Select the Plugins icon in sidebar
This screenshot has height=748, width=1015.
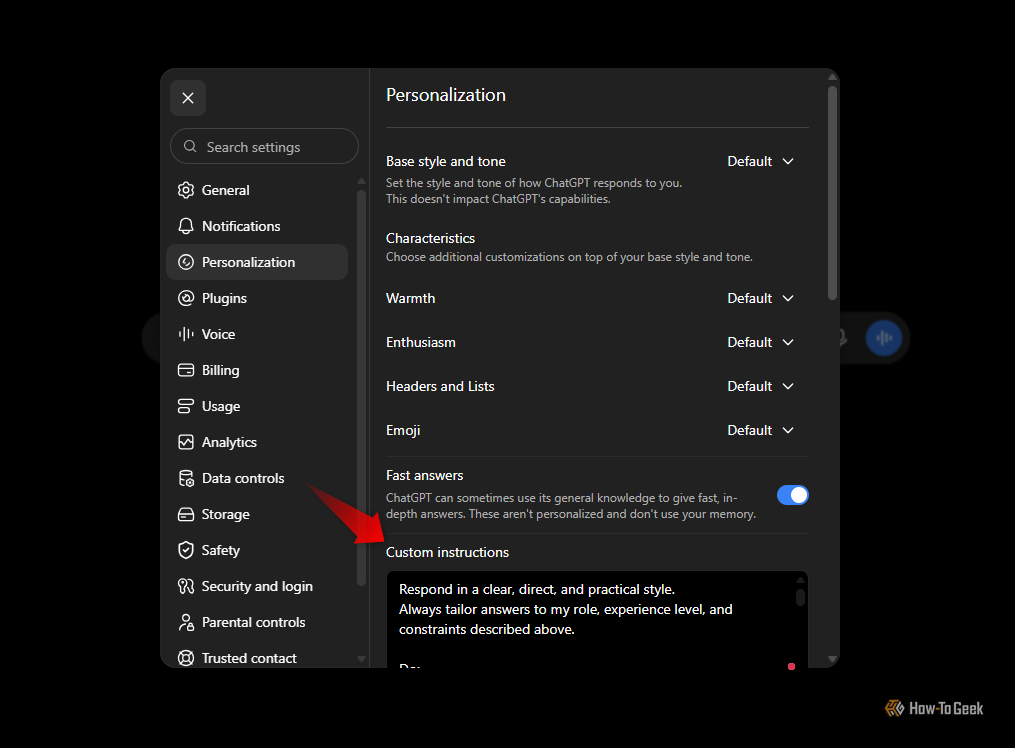pos(186,298)
